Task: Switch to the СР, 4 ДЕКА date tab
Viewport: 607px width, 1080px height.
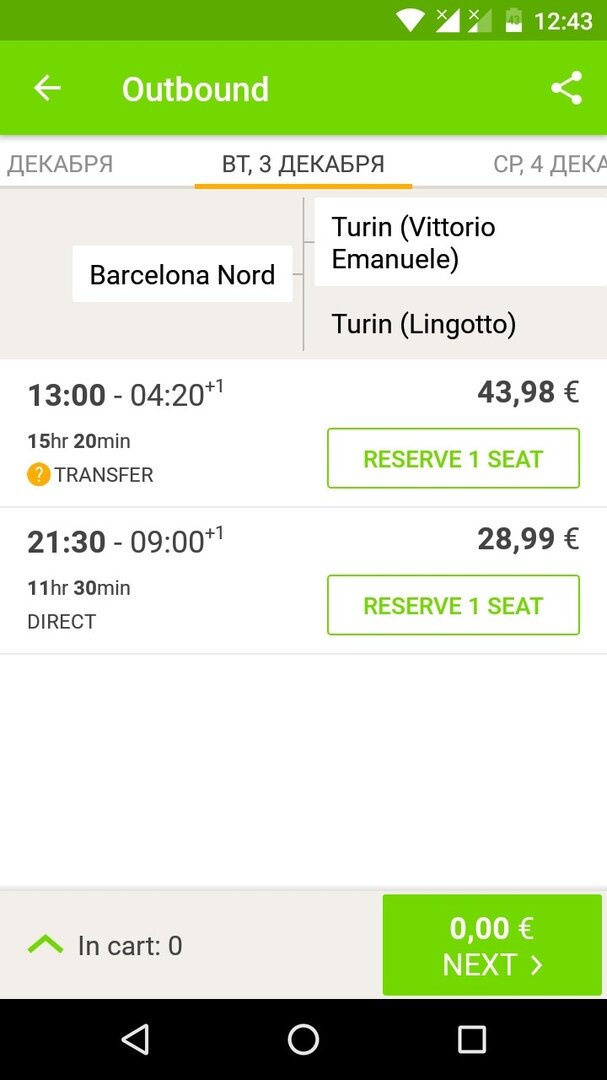Action: (549, 164)
